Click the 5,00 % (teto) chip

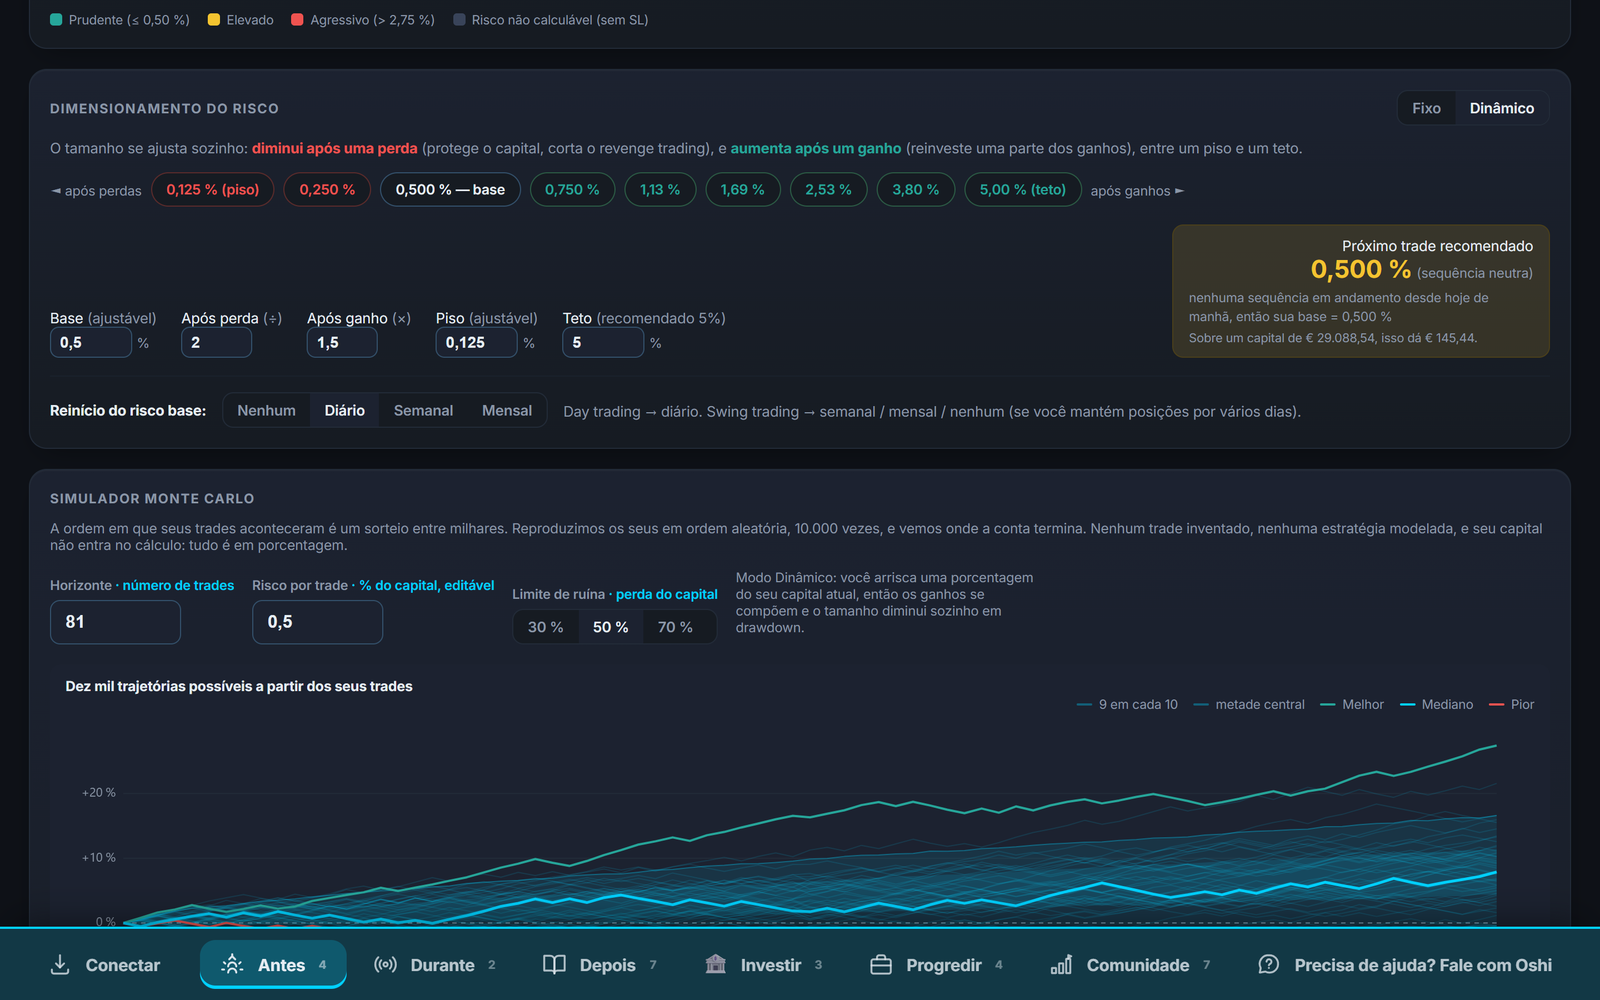point(1023,190)
